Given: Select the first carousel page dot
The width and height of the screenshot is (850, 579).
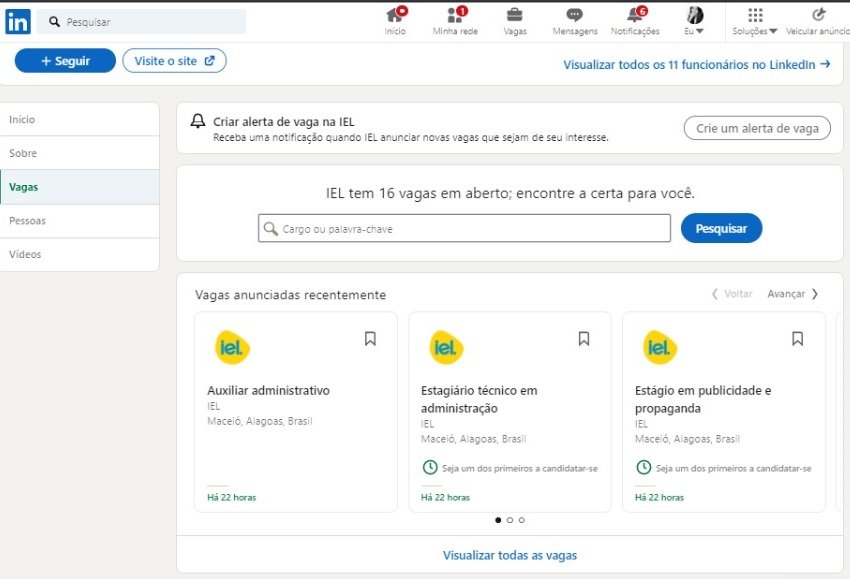Looking at the screenshot, I should coord(498,520).
